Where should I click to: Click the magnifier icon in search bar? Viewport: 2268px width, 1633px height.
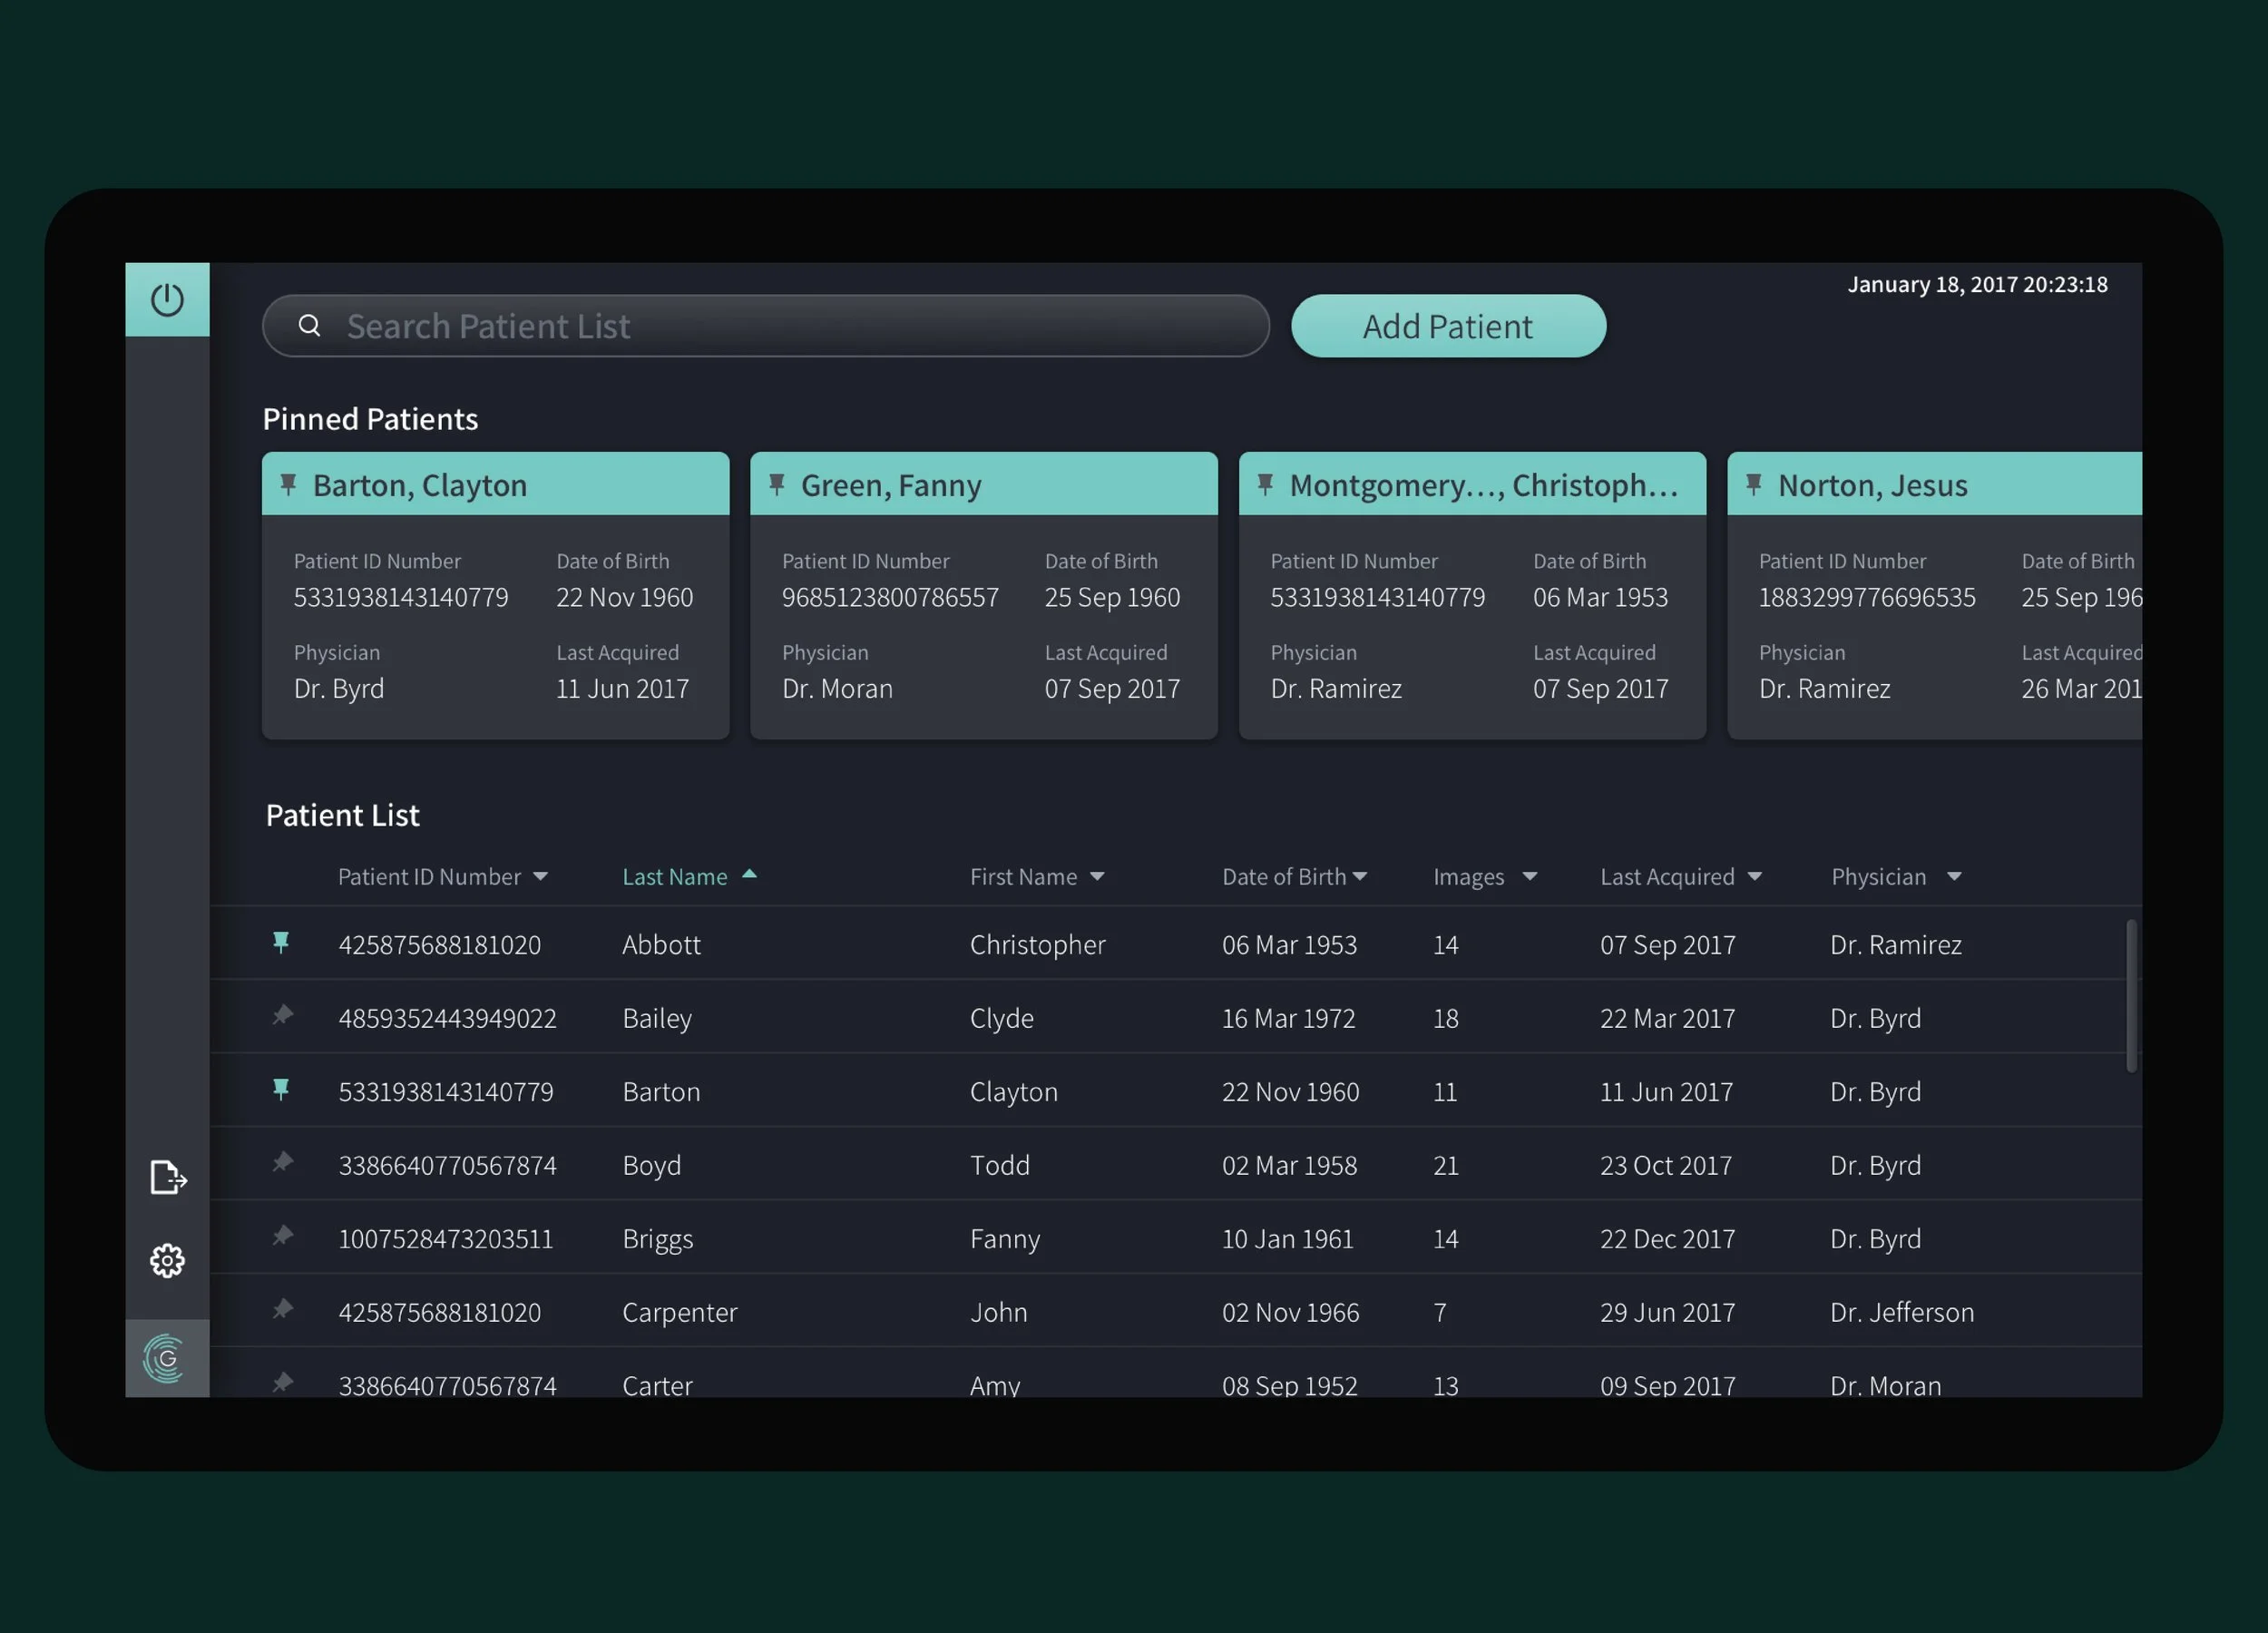(x=310, y=326)
